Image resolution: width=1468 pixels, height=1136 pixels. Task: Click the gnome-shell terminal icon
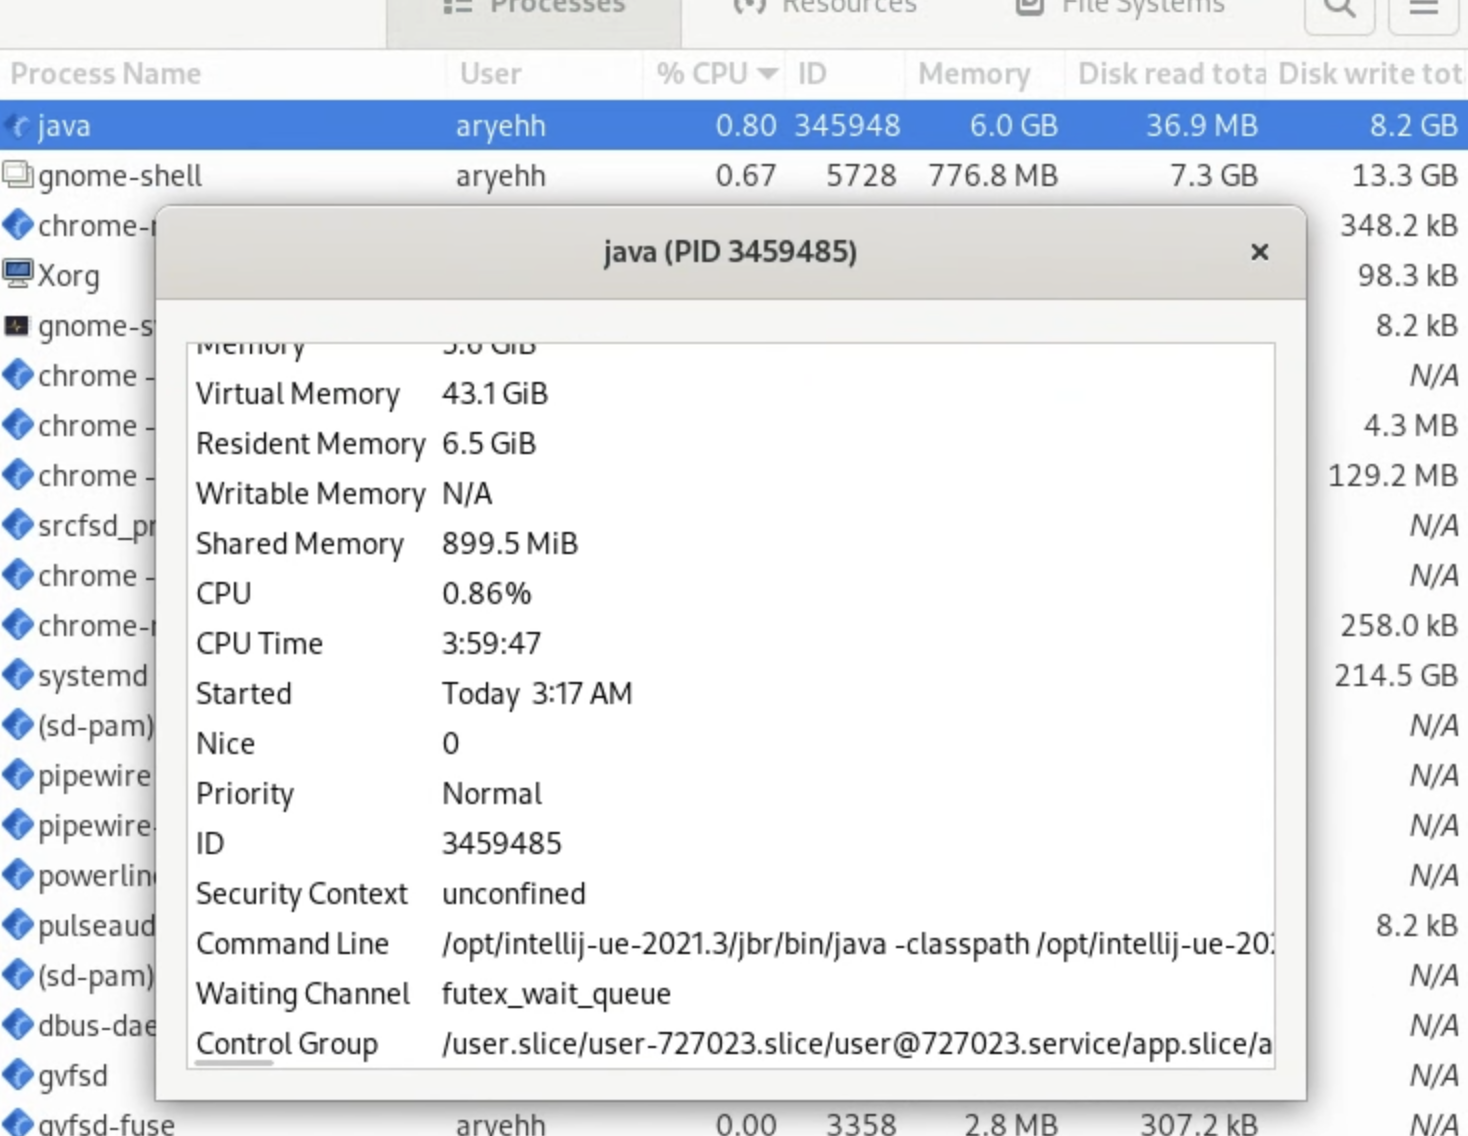pyautogui.click(x=17, y=175)
